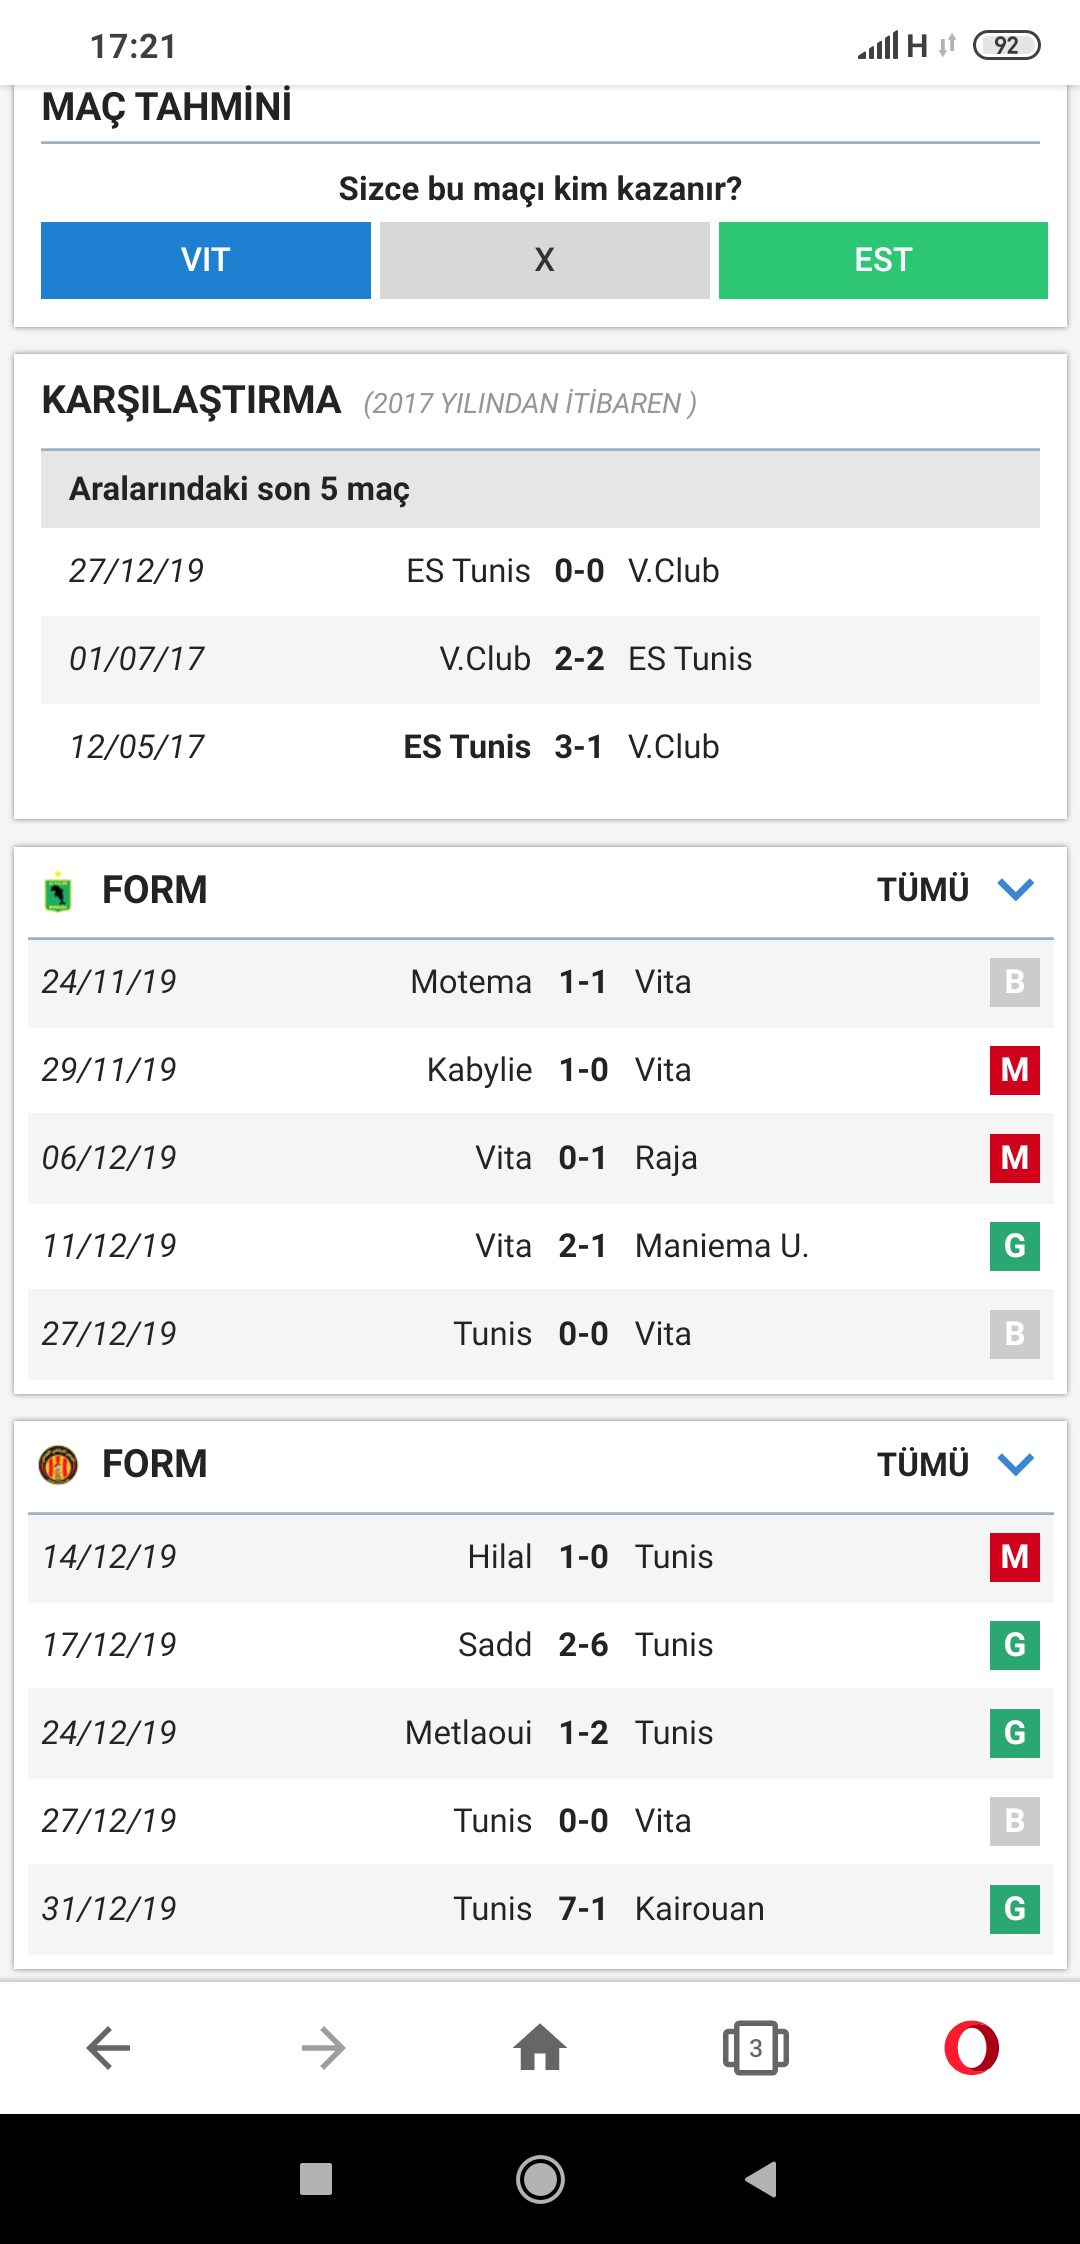The width and height of the screenshot is (1080, 2244).
Task: Vote VIT to win the match
Action: click(206, 260)
